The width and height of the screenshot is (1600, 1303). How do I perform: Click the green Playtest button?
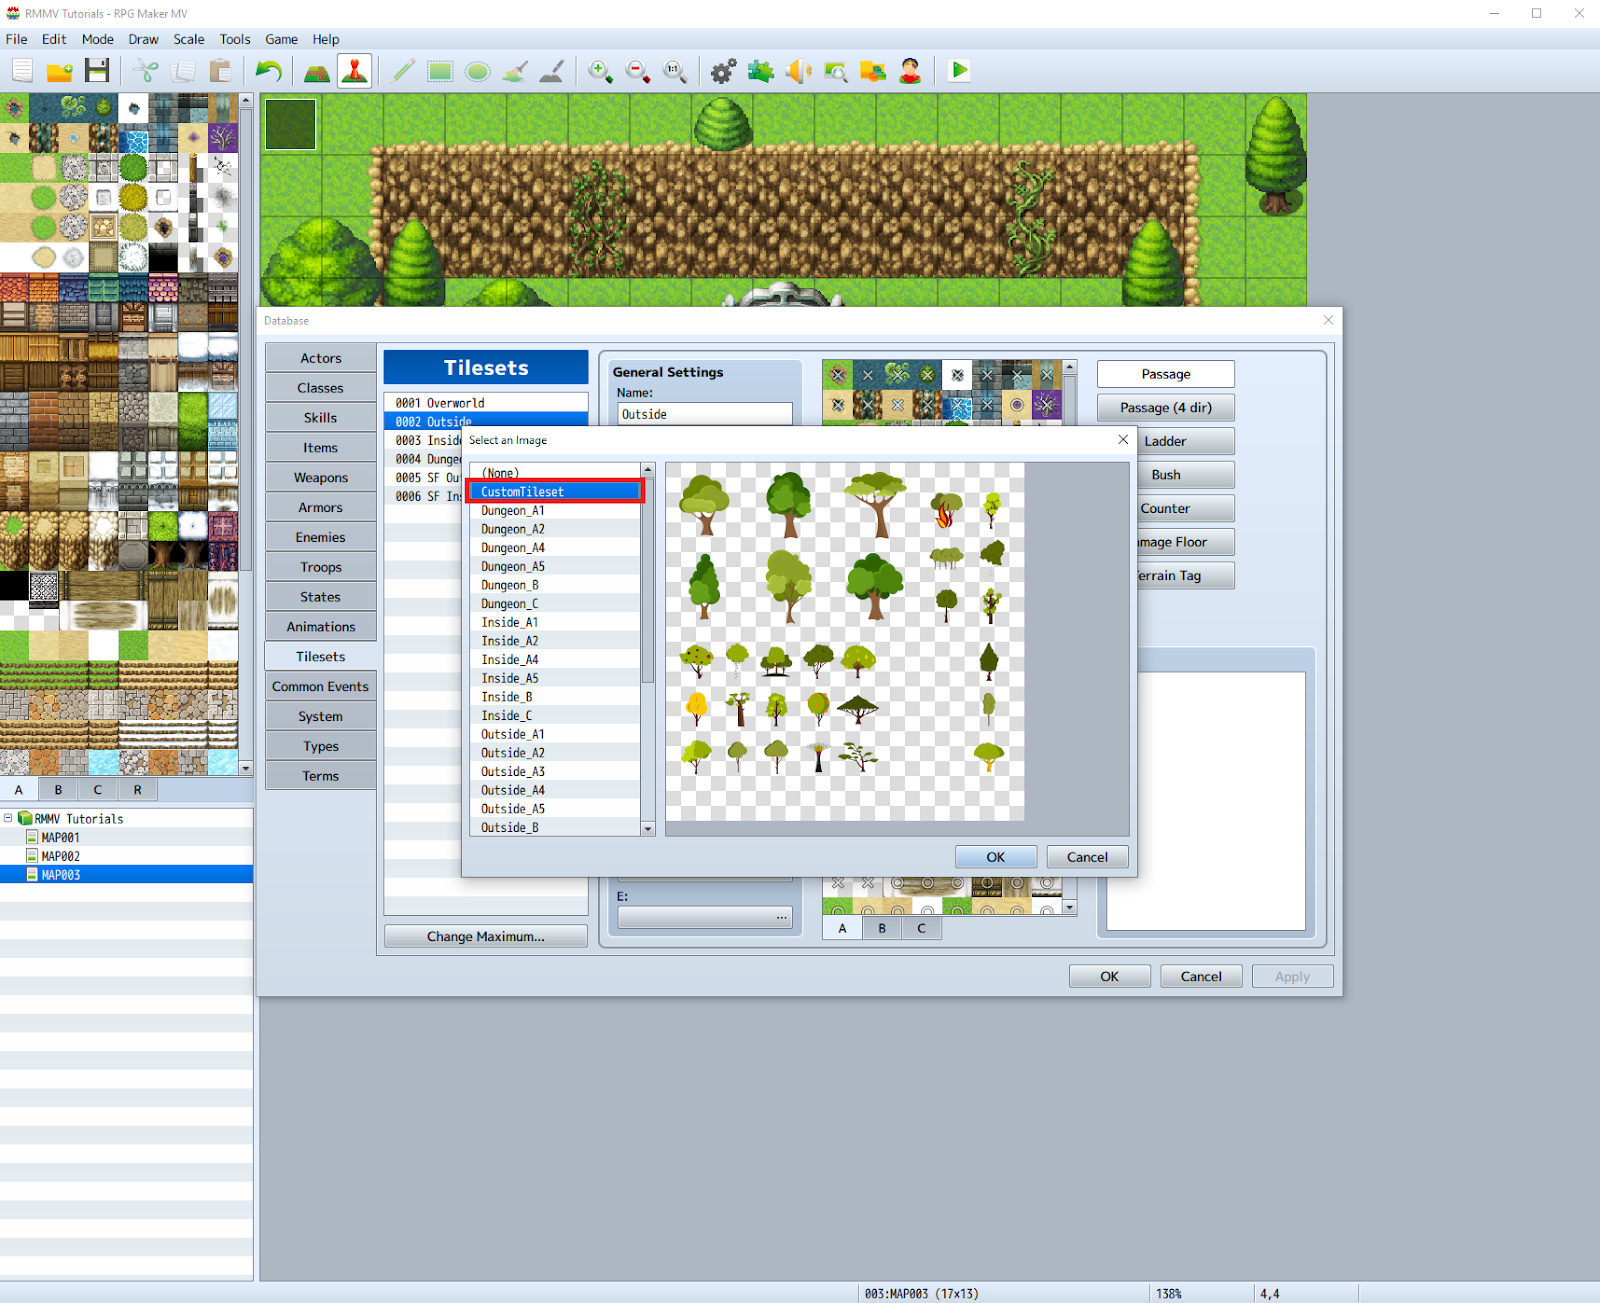959,70
